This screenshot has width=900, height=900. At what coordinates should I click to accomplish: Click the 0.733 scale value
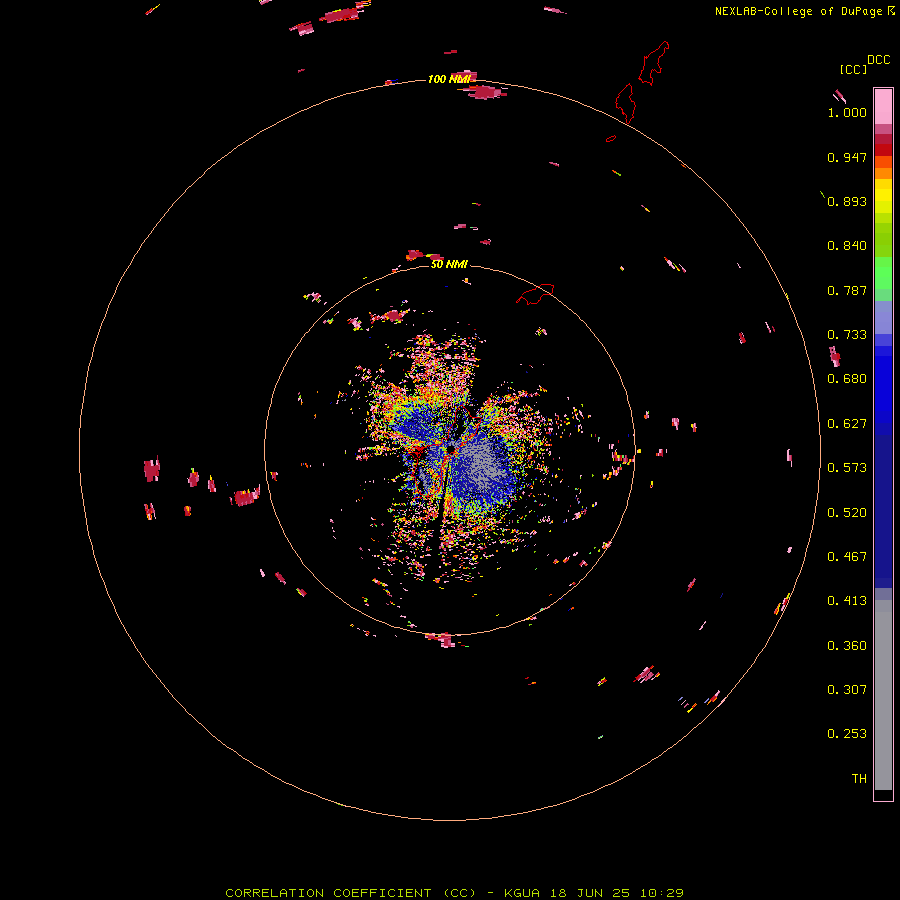tap(847, 335)
